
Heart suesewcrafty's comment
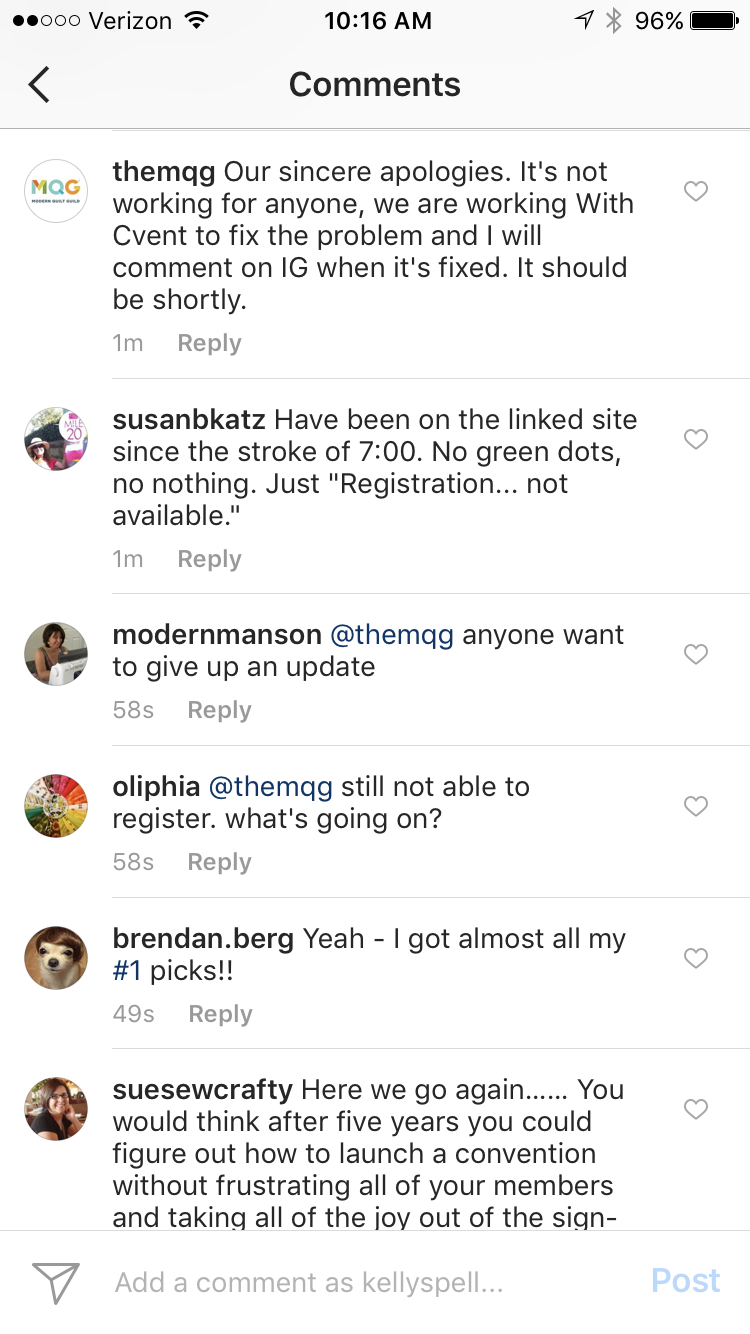click(696, 1109)
